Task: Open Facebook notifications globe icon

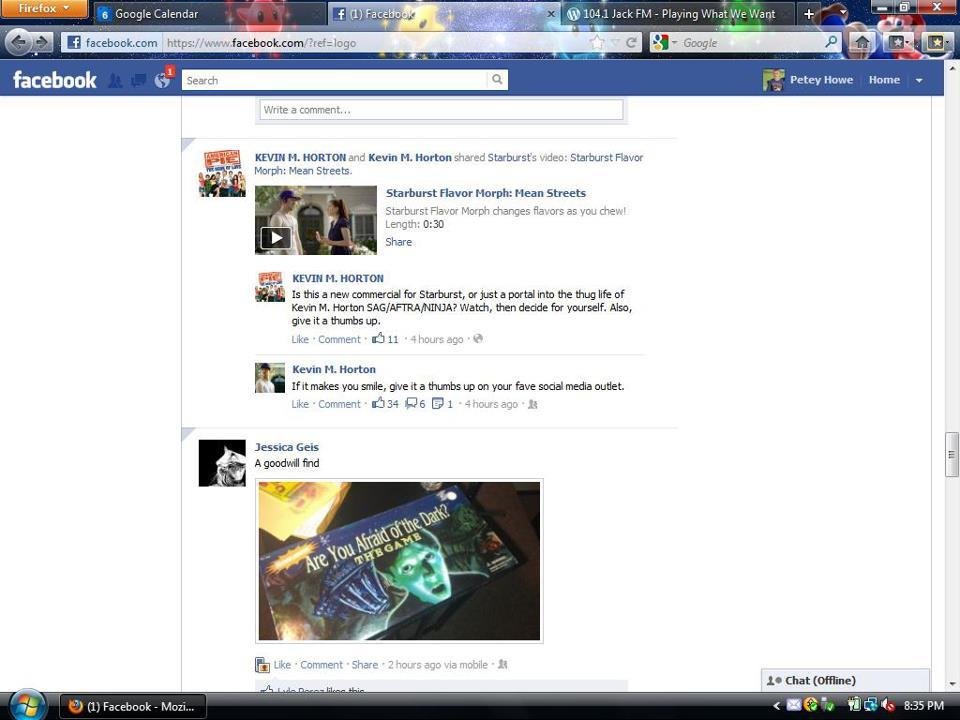Action: click(162, 80)
